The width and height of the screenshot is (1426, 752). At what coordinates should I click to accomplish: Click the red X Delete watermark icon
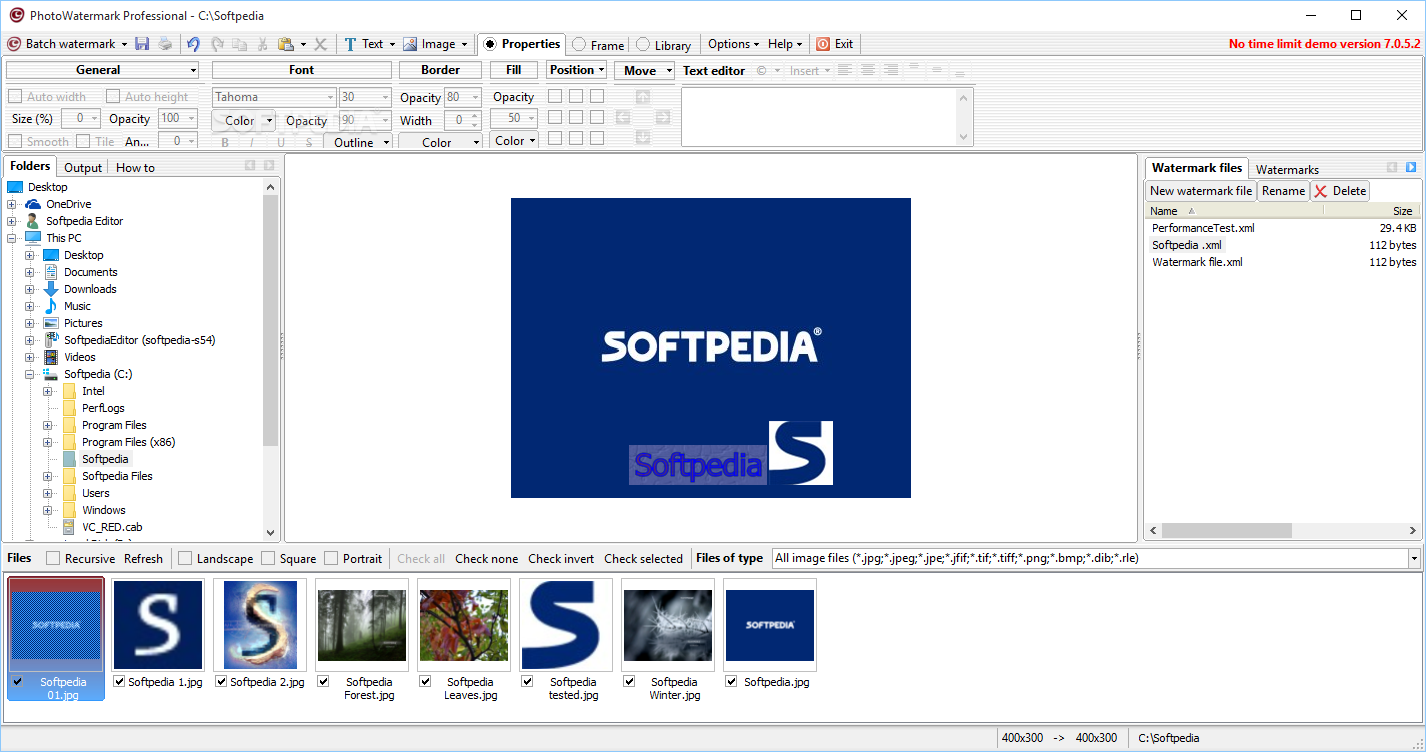(1321, 191)
